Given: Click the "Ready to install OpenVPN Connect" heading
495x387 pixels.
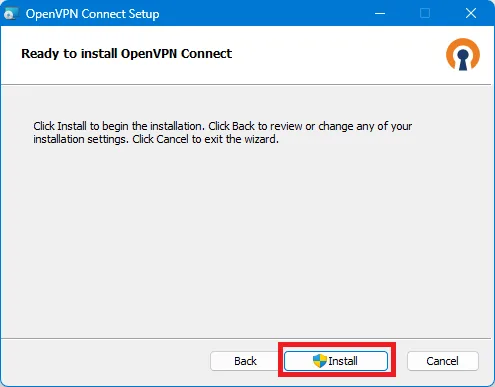Looking at the screenshot, I should tap(126, 54).
